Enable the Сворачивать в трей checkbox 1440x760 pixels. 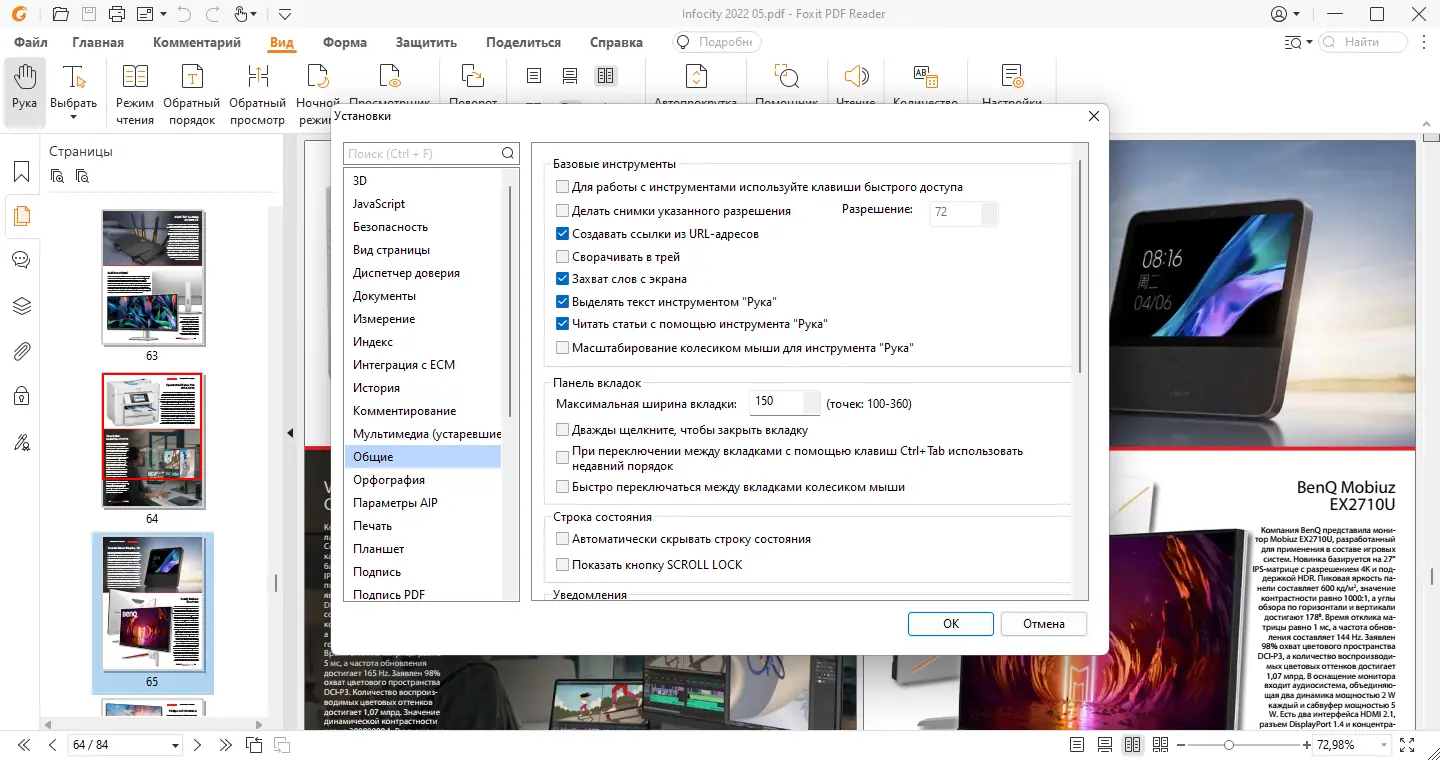click(x=562, y=256)
